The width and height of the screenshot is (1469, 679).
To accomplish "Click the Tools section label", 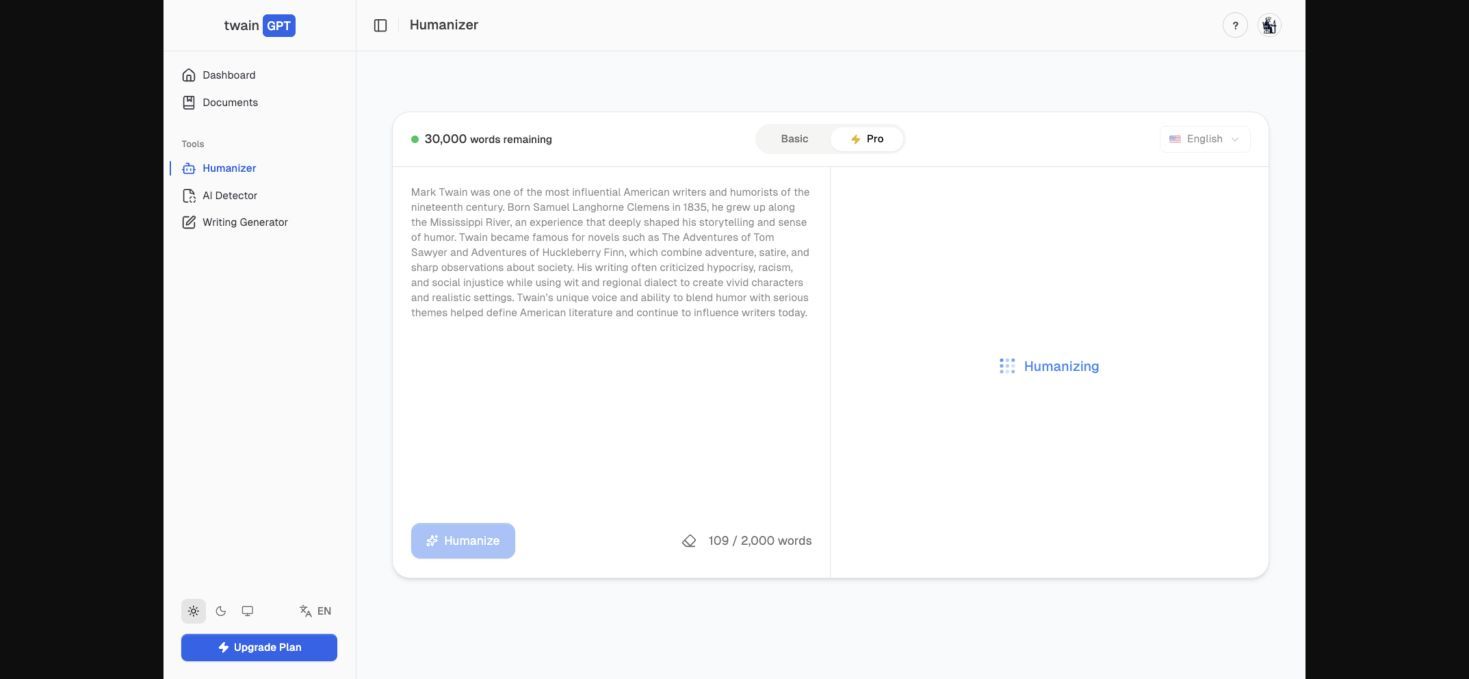I will click(x=193, y=144).
